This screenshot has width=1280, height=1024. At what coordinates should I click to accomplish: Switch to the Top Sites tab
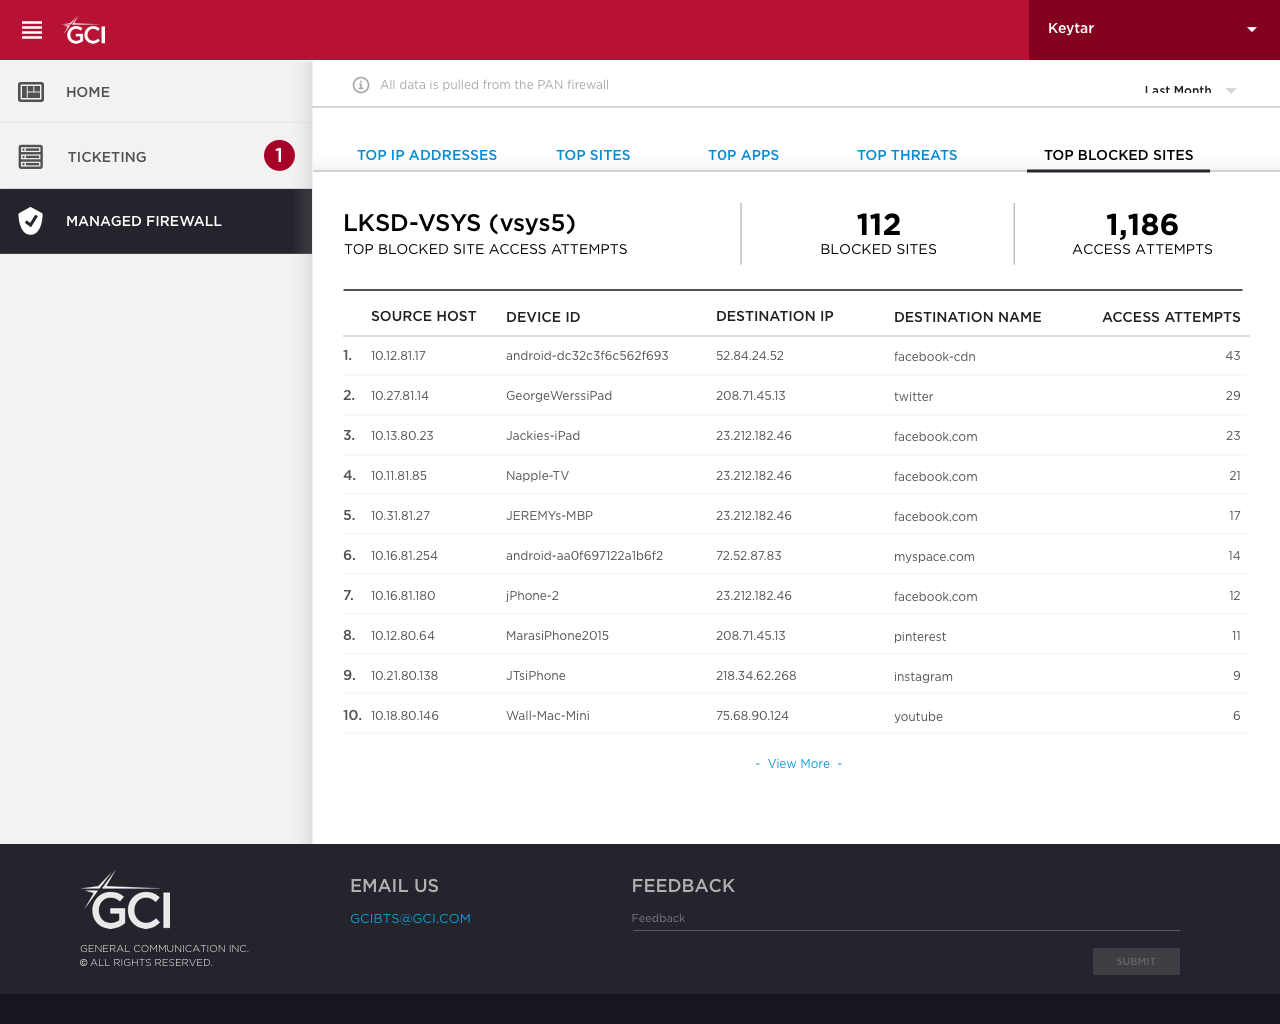pyautogui.click(x=593, y=155)
